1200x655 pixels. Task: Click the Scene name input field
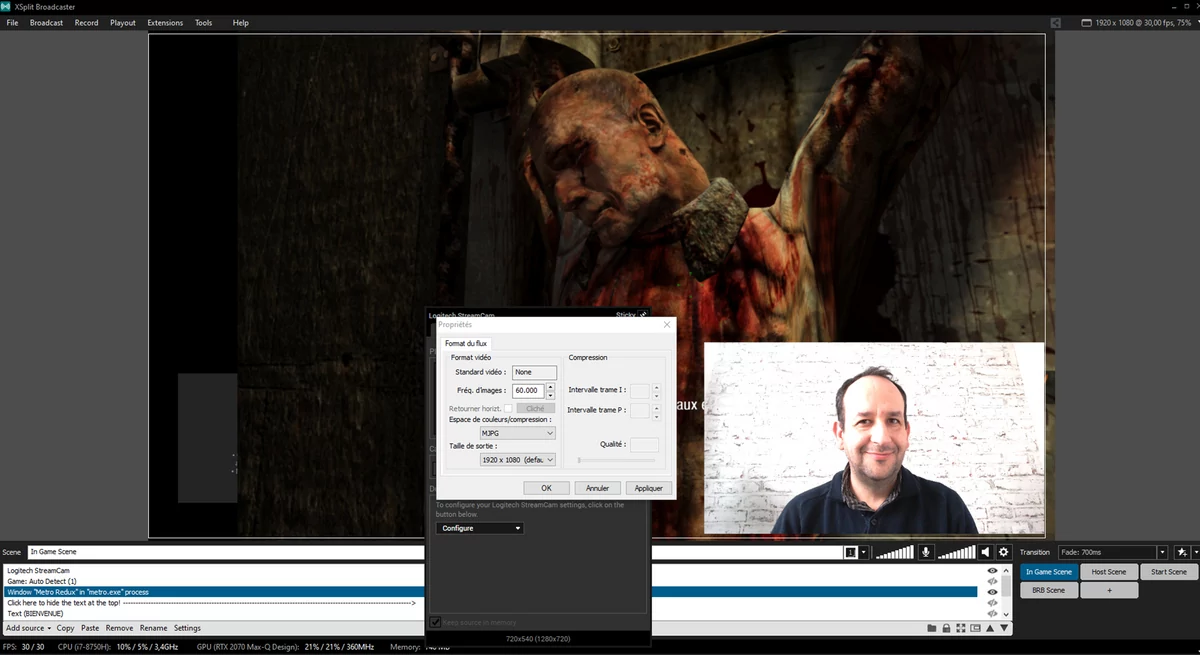coord(434,552)
